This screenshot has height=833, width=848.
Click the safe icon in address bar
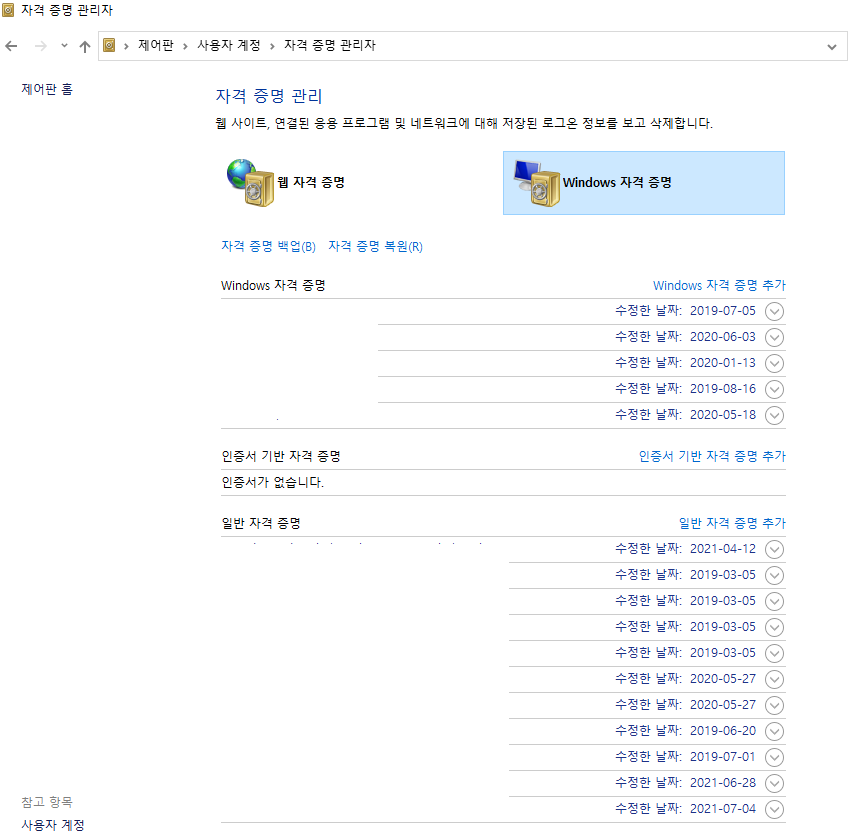point(109,45)
